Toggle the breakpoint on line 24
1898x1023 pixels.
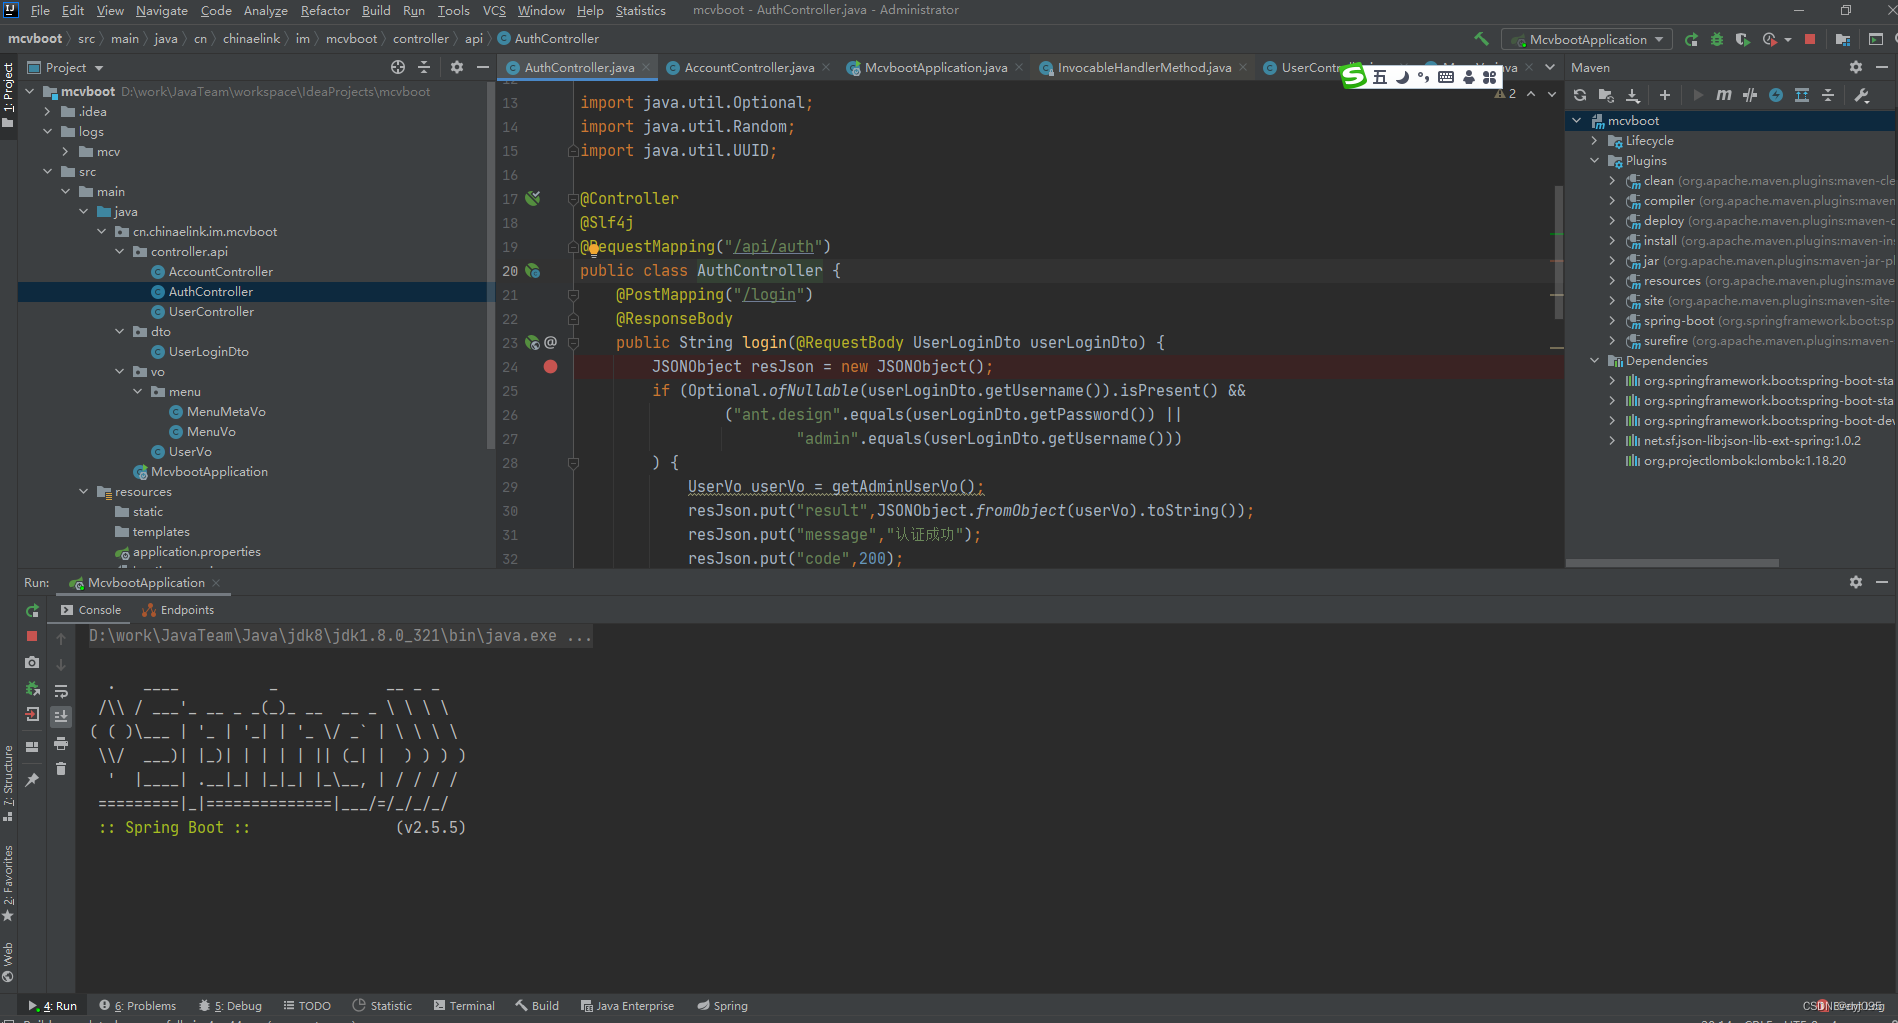coord(550,367)
